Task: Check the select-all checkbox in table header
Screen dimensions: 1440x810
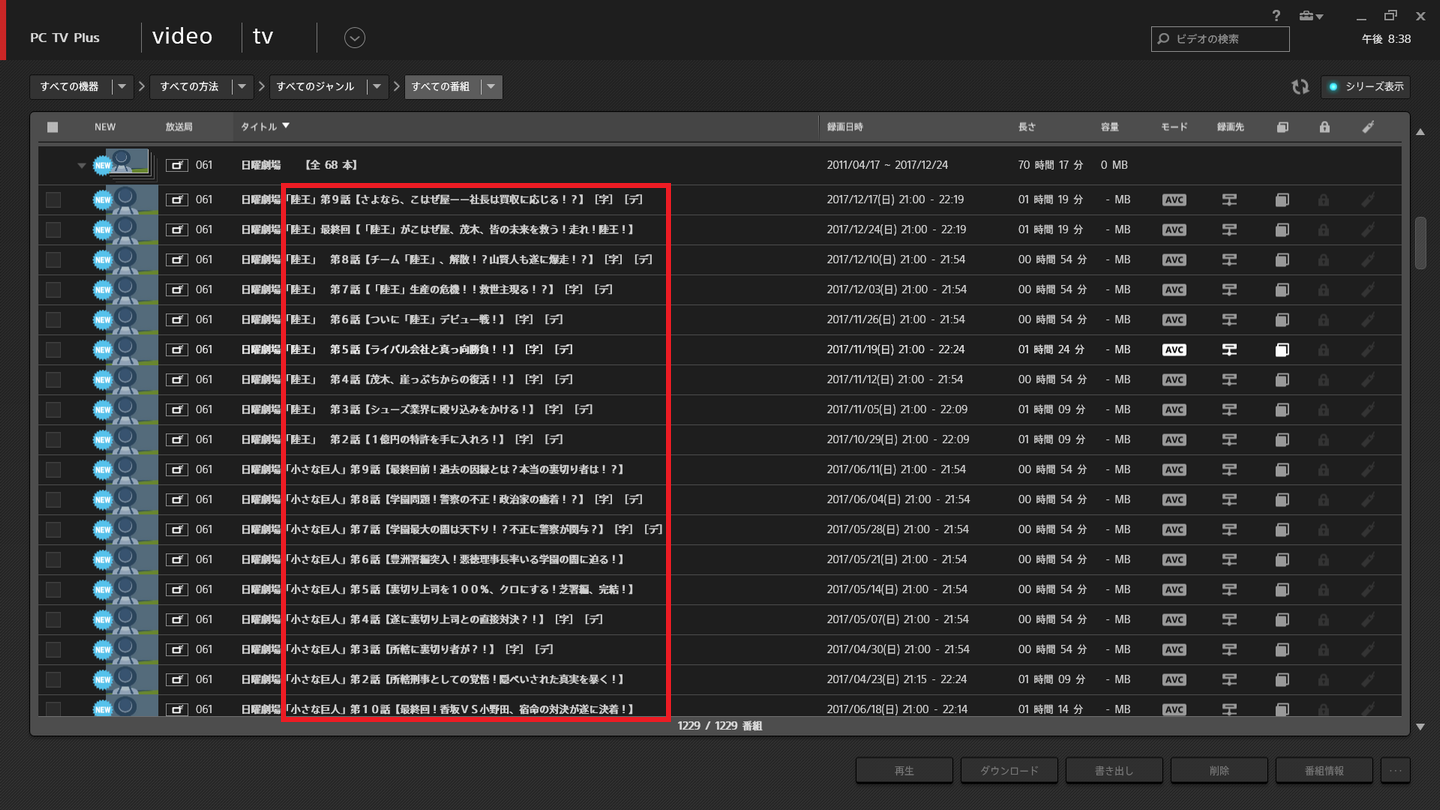Action: coord(53,127)
